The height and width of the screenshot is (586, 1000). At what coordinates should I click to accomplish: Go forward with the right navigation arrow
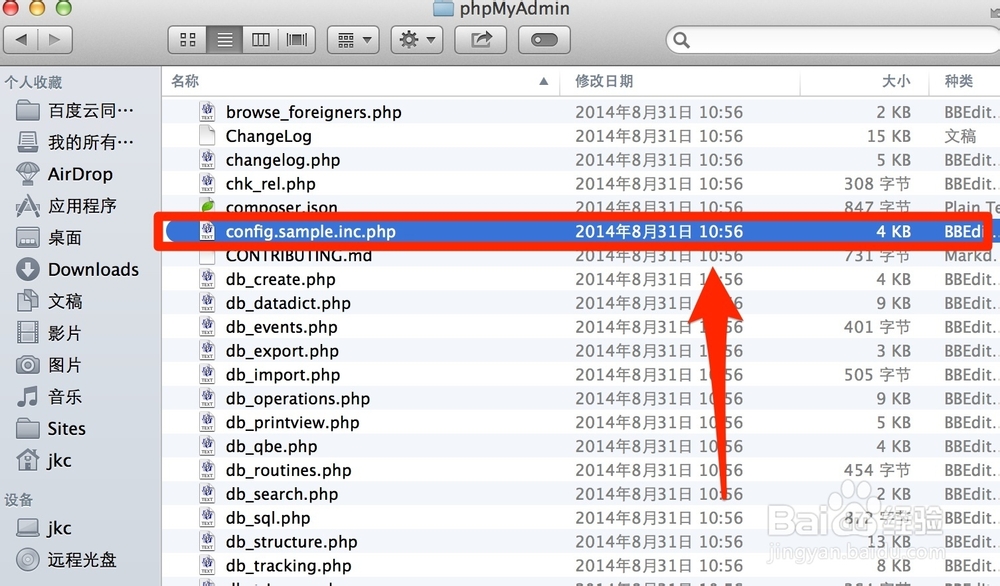pyautogui.click(x=55, y=40)
